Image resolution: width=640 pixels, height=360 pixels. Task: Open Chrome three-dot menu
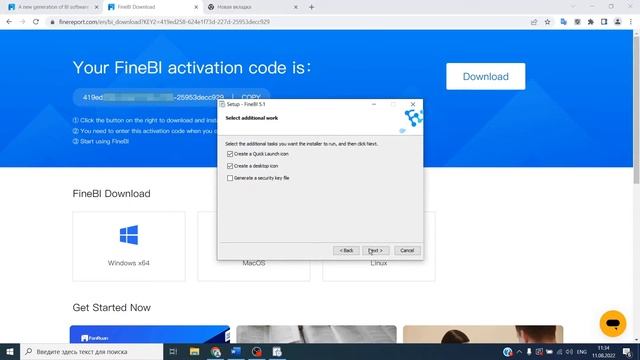[x=631, y=22]
